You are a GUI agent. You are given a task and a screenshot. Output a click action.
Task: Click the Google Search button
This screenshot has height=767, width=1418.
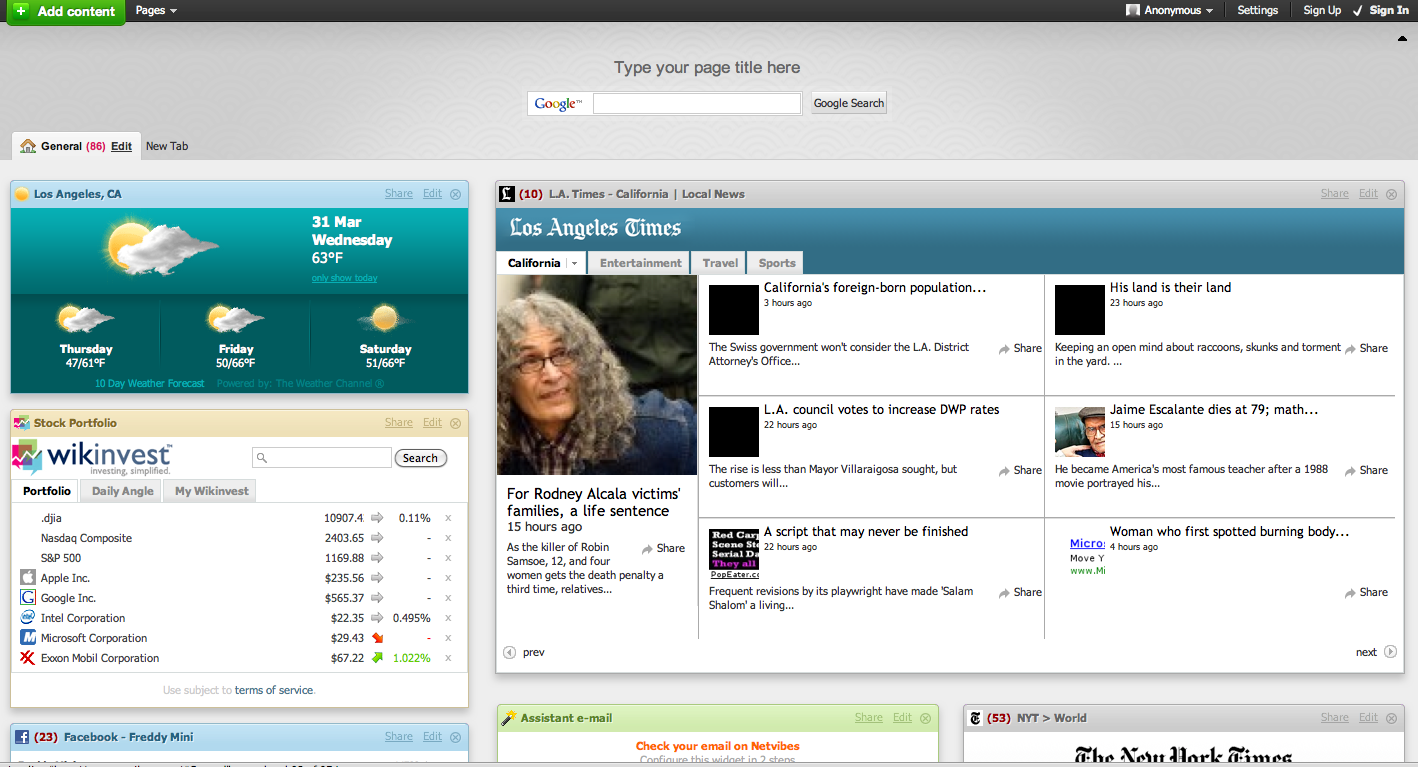tap(849, 103)
